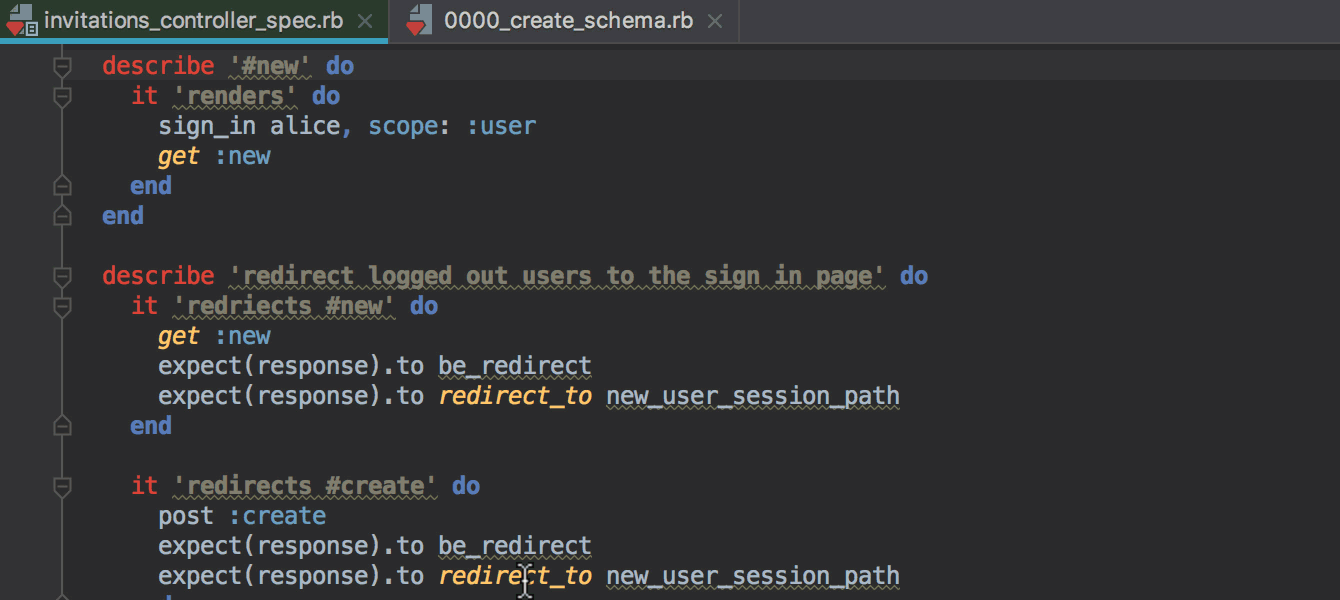The image size is (1340, 600).
Task: Click get in the 'redriects #new' block
Action: (179, 336)
